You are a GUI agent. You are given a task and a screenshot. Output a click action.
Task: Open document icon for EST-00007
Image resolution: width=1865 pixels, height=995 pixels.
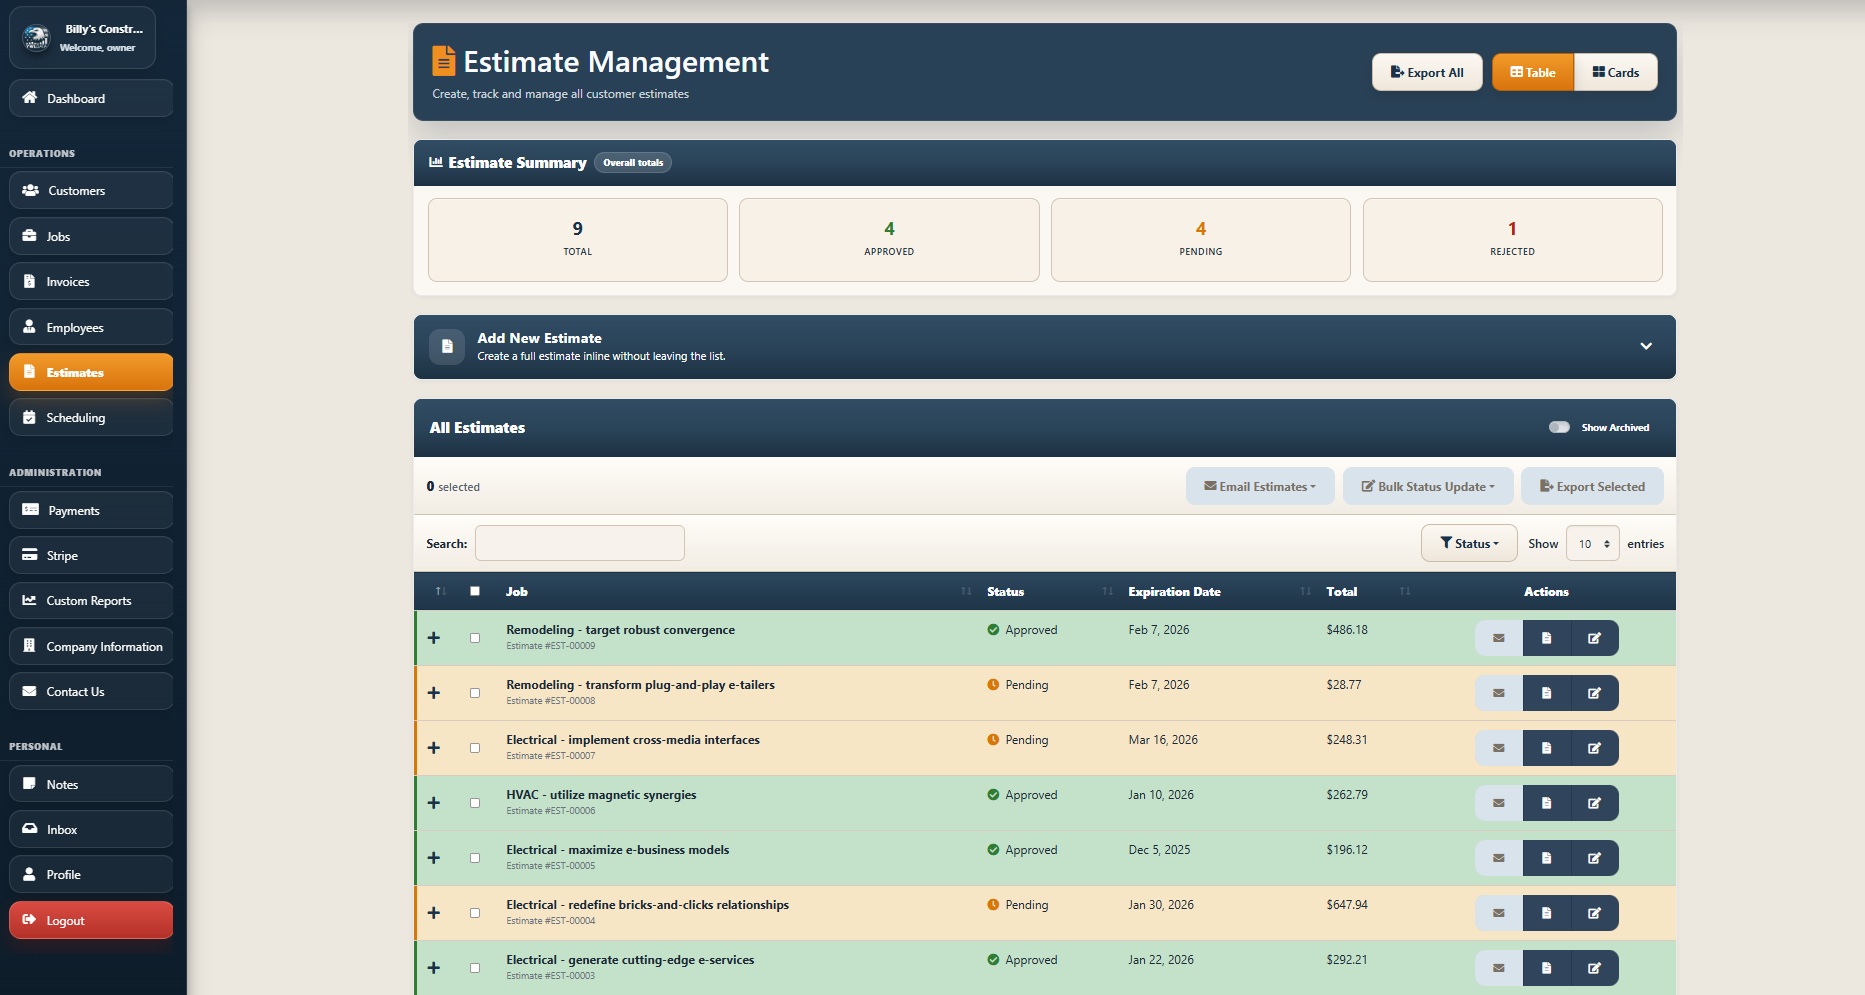1546,748
